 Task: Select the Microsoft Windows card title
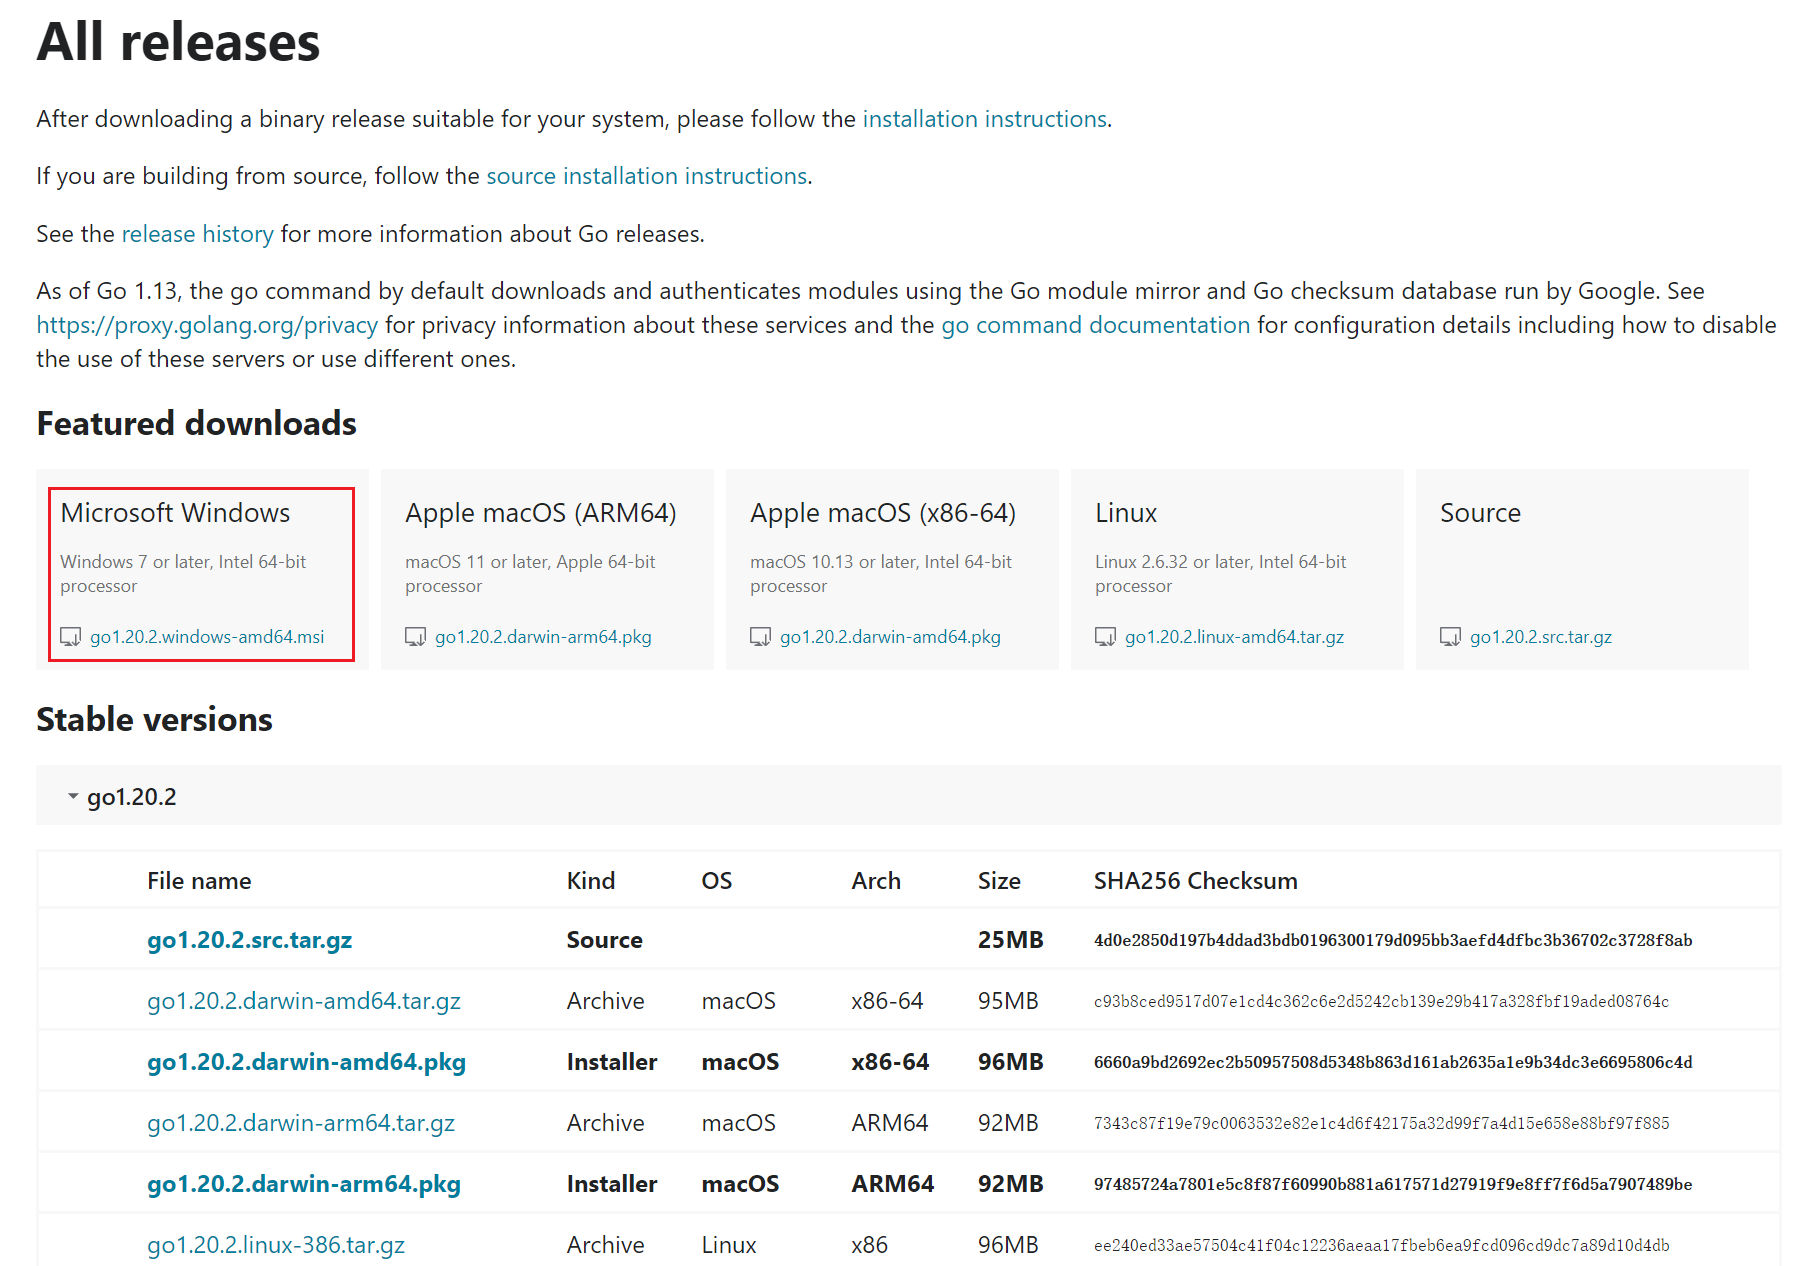coord(175,513)
